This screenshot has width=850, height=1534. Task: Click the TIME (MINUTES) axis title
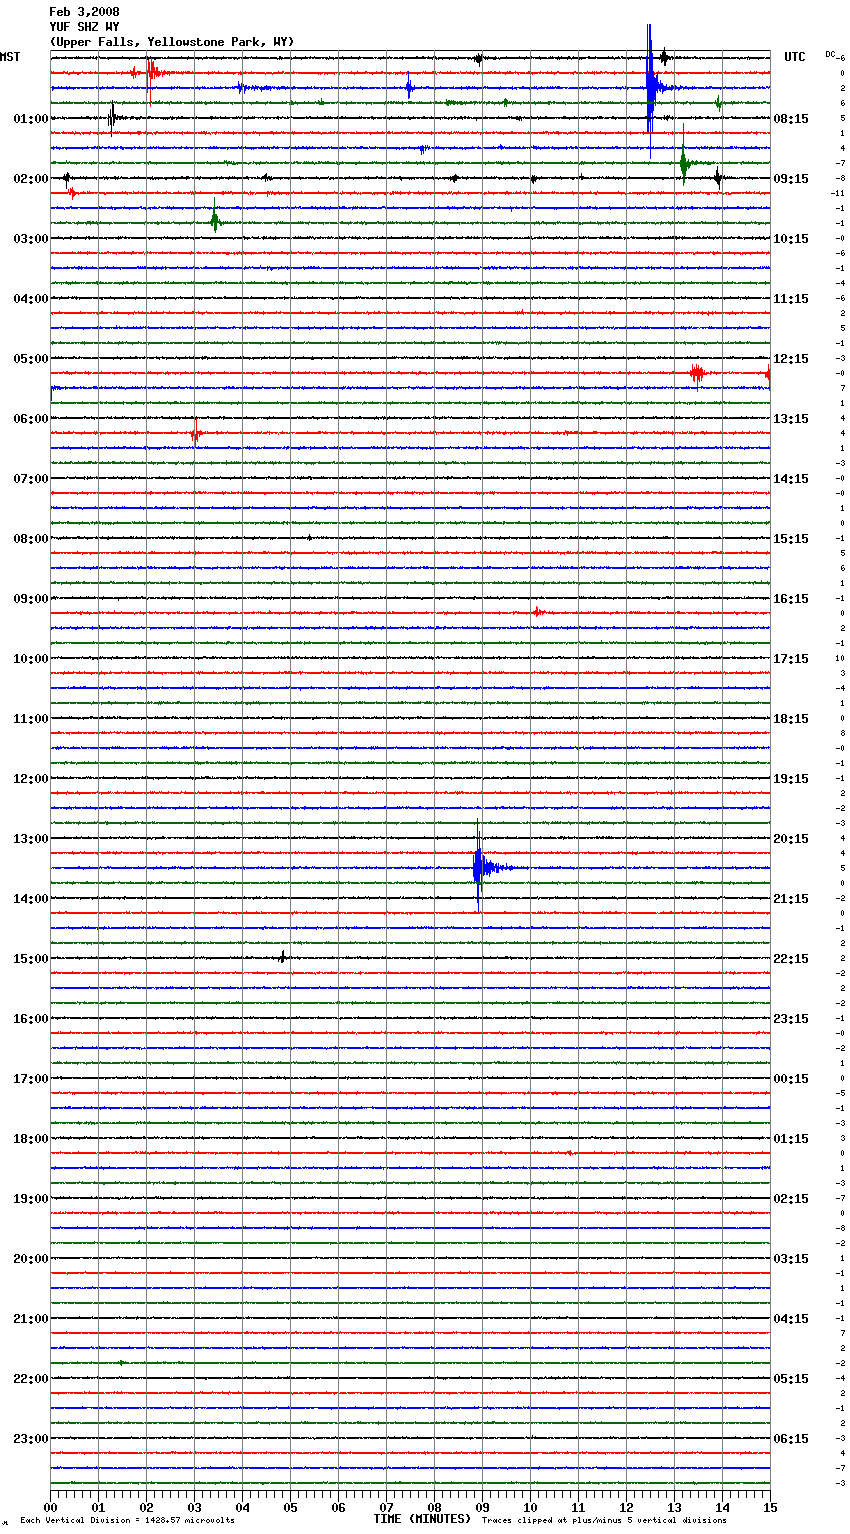[422, 1519]
